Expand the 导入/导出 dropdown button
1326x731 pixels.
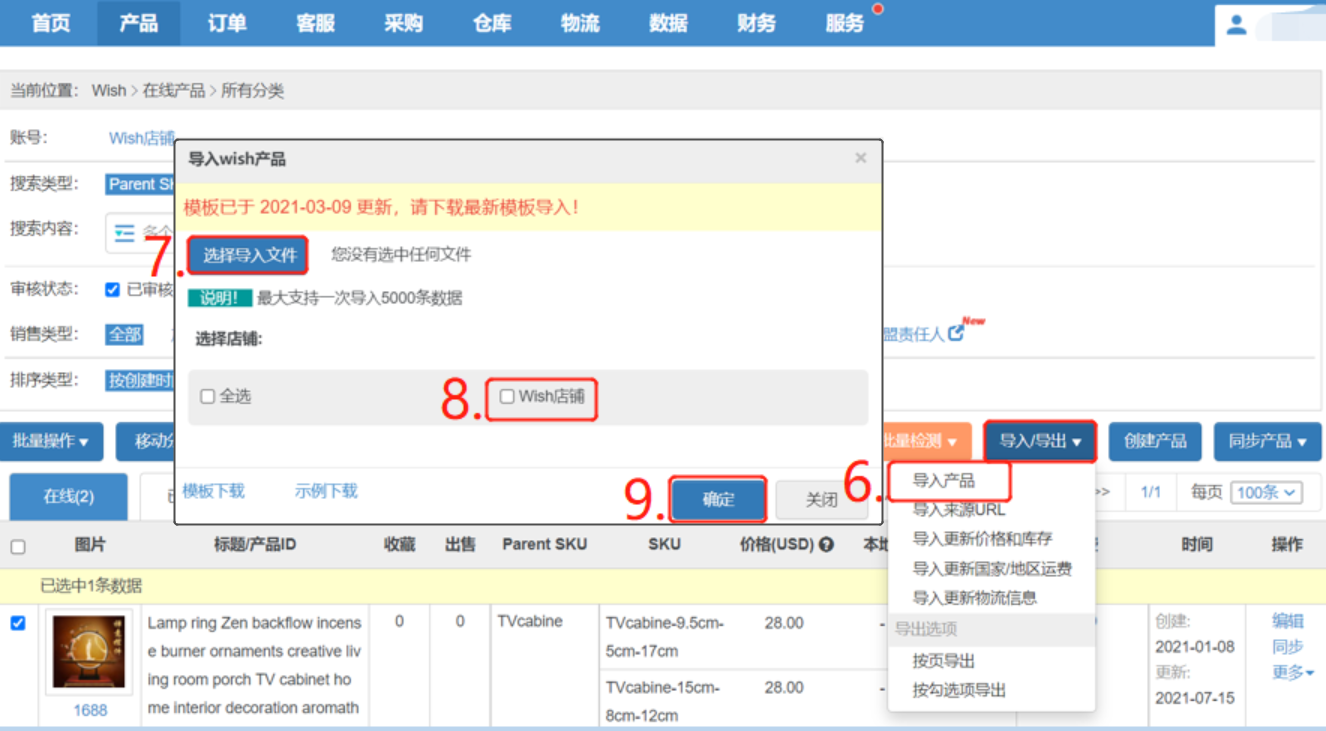(x=1040, y=441)
